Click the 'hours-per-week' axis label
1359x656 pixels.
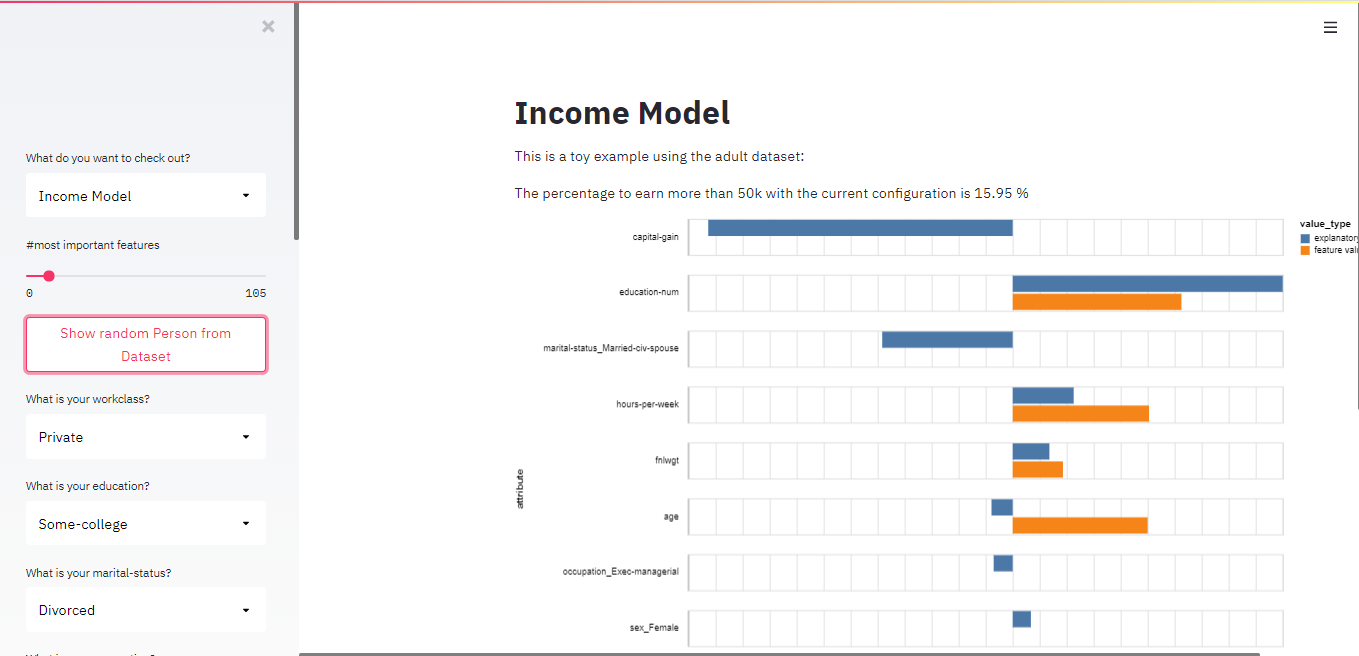coord(648,405)
